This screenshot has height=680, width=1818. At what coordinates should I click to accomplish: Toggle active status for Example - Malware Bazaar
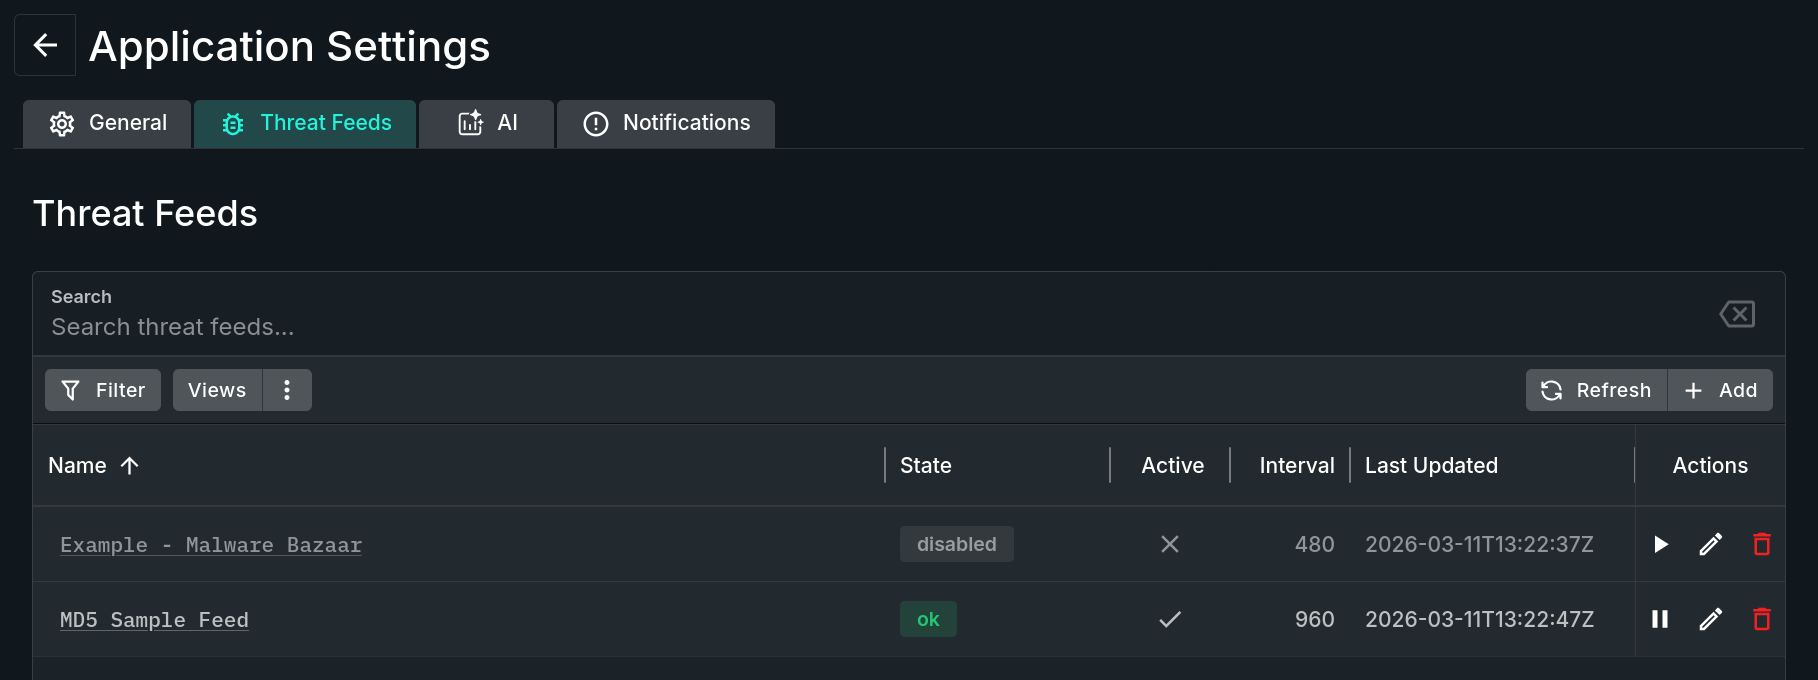click(x=1170, y=544)
